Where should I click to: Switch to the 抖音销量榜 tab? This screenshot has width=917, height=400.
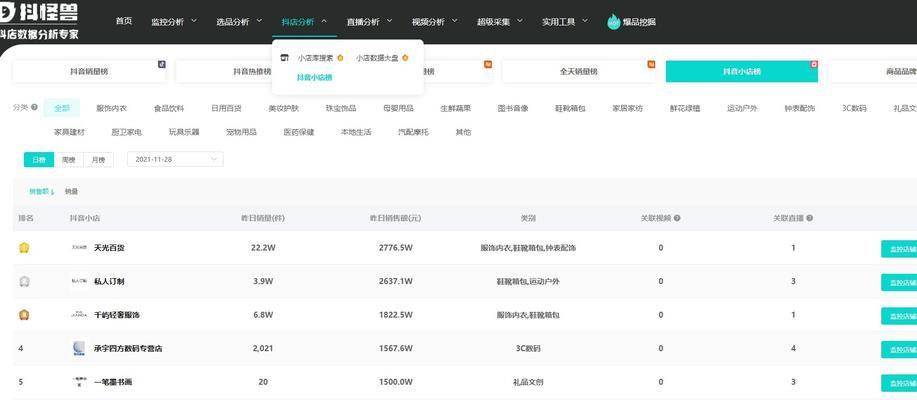(x=89, y=71)
